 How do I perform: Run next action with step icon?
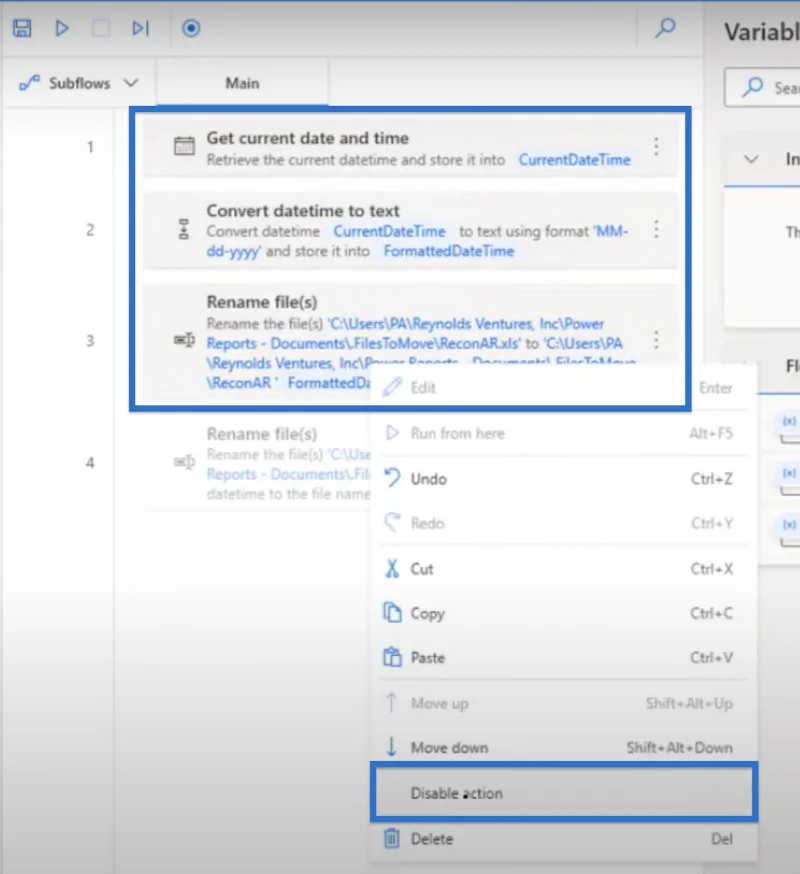140,28
